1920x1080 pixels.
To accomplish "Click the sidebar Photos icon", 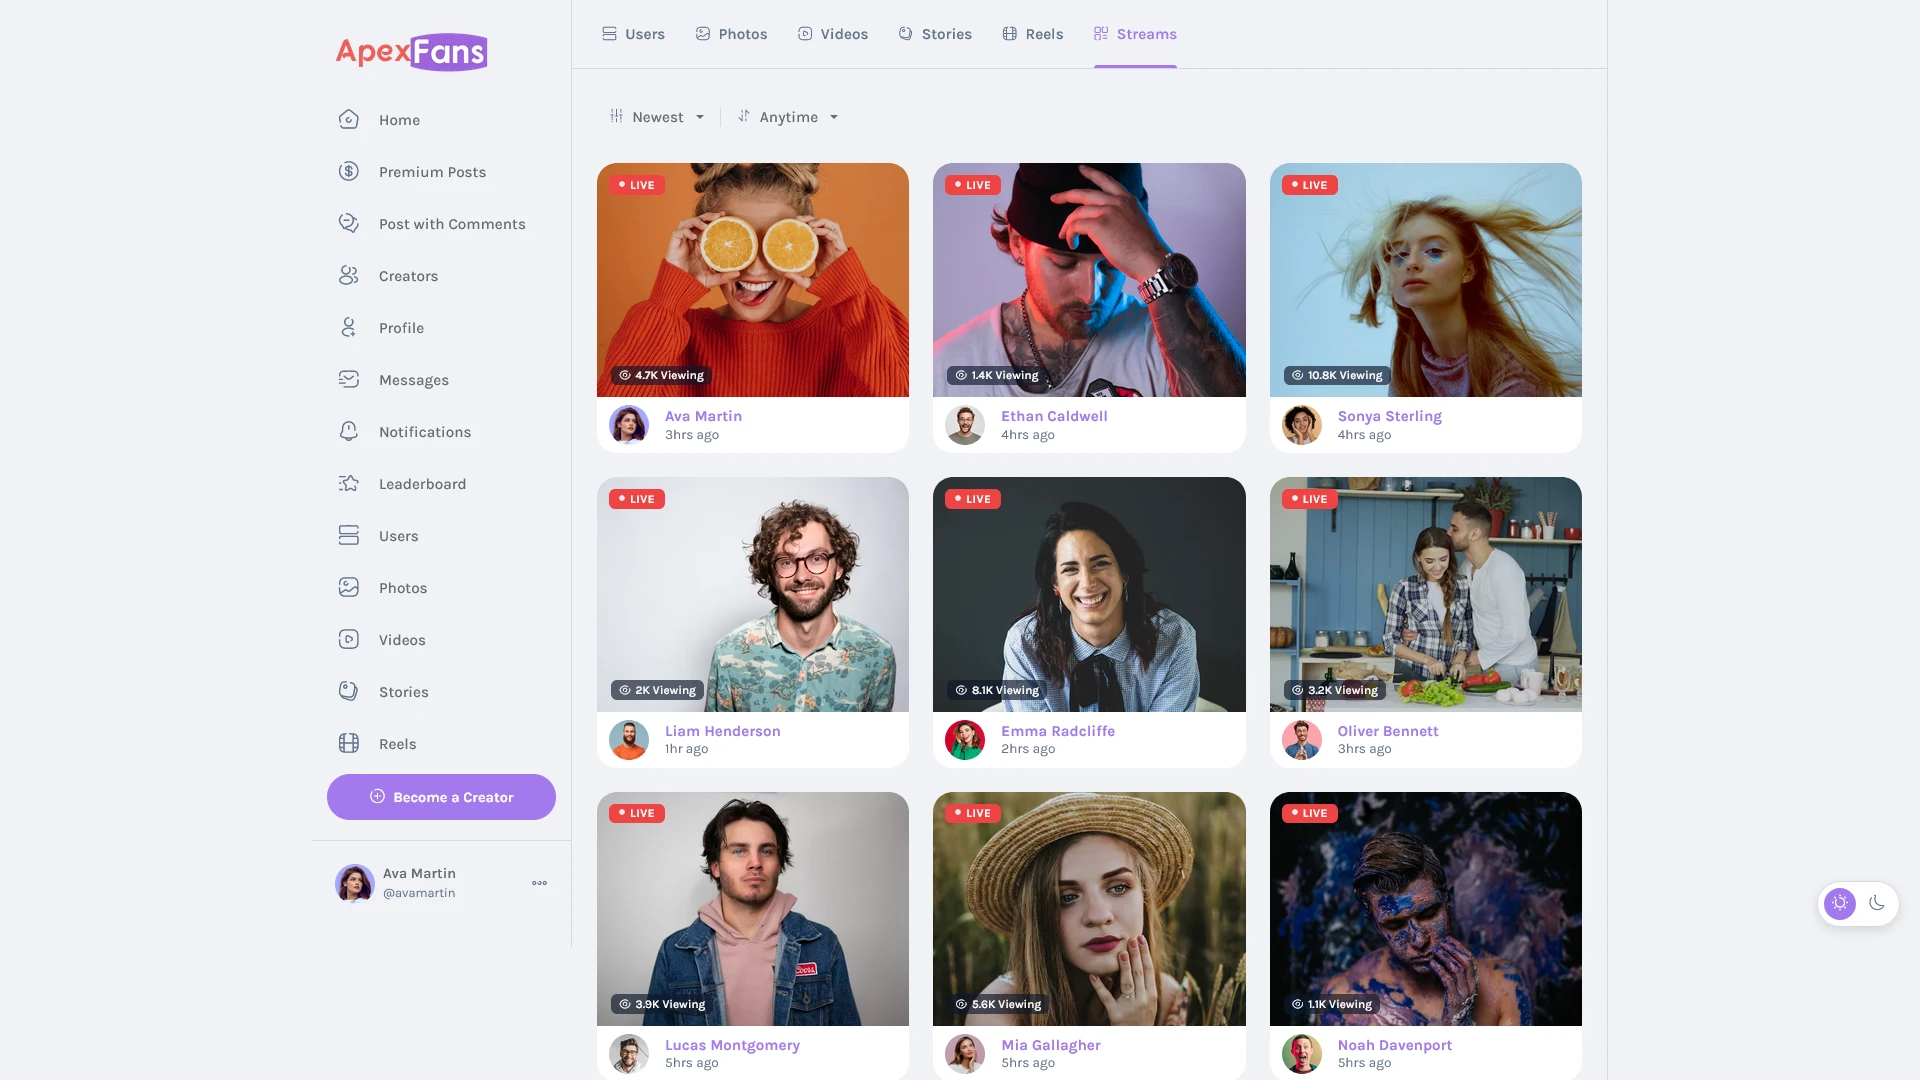I will [348, 587].
